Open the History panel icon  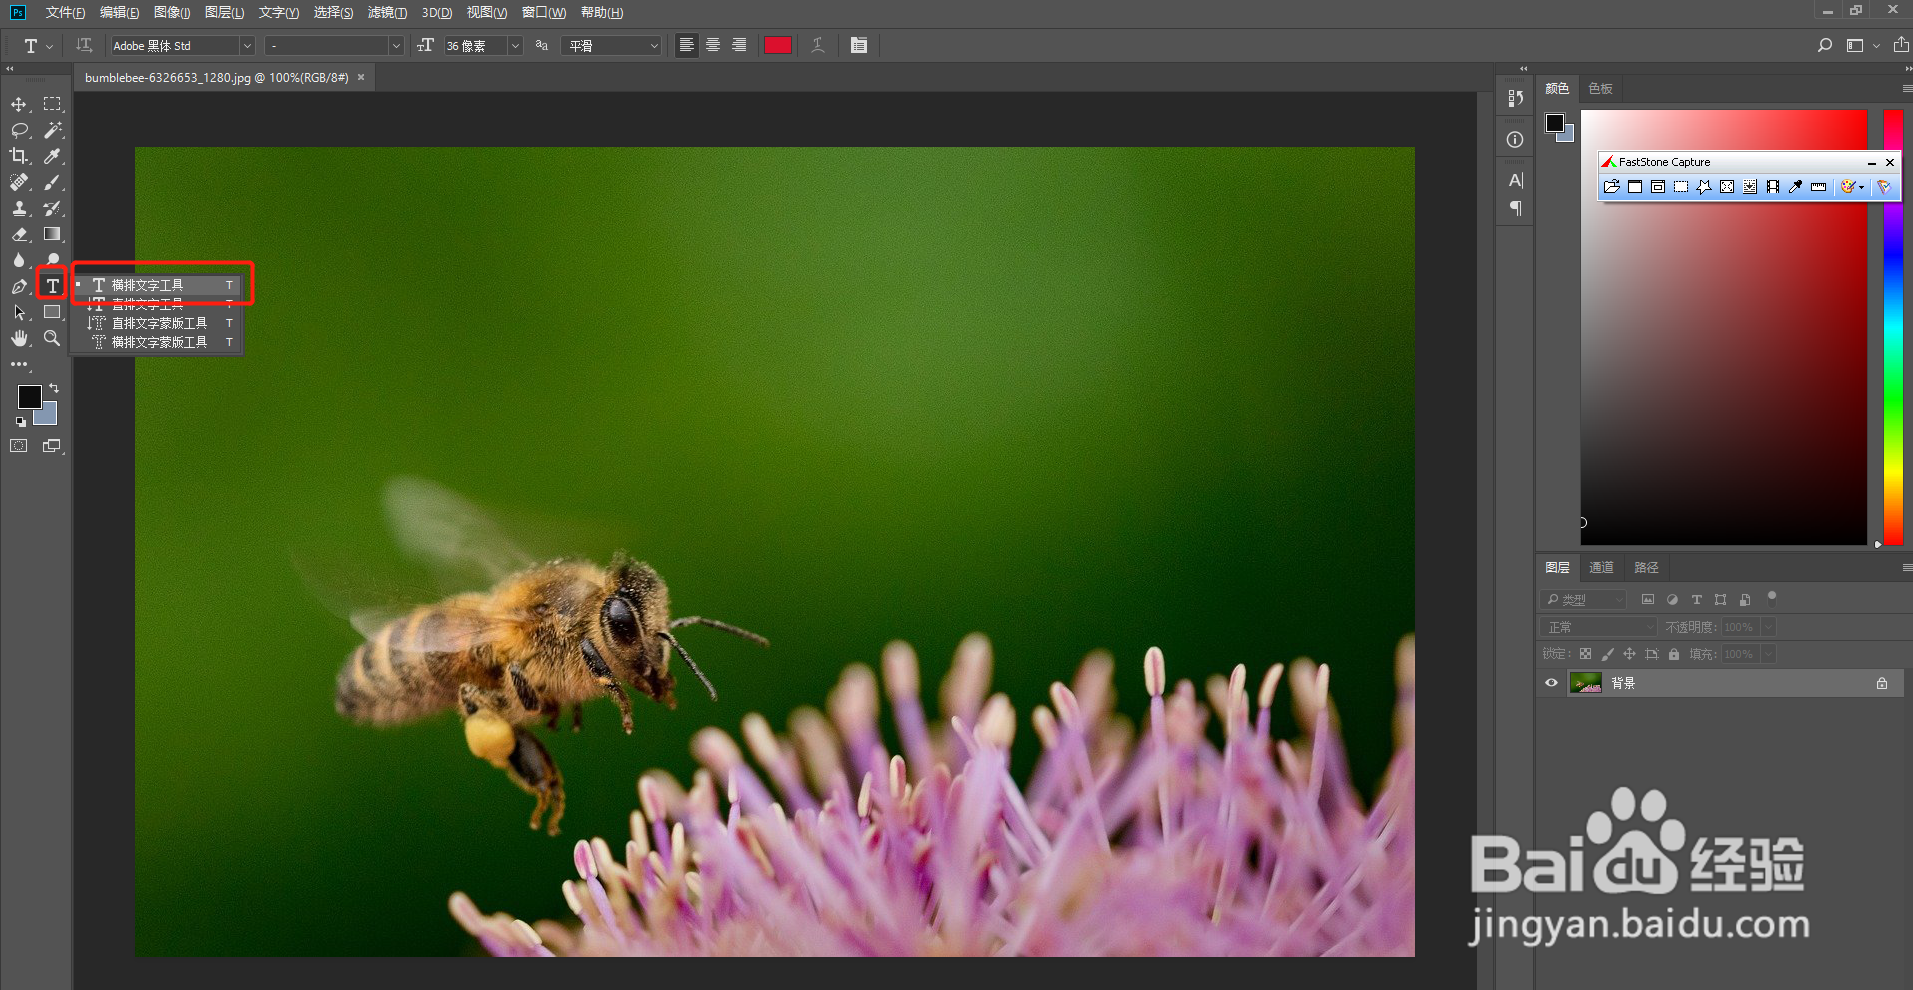tap(1515, 98)
